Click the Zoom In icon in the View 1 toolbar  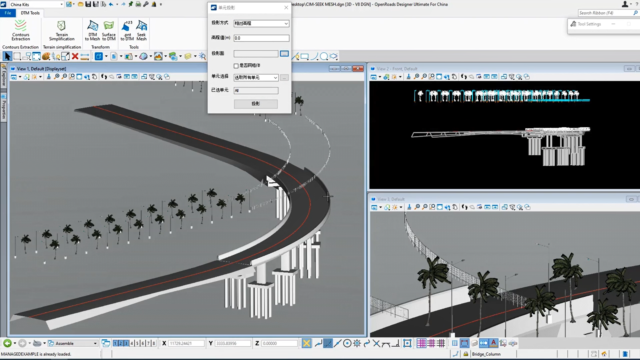57,77
